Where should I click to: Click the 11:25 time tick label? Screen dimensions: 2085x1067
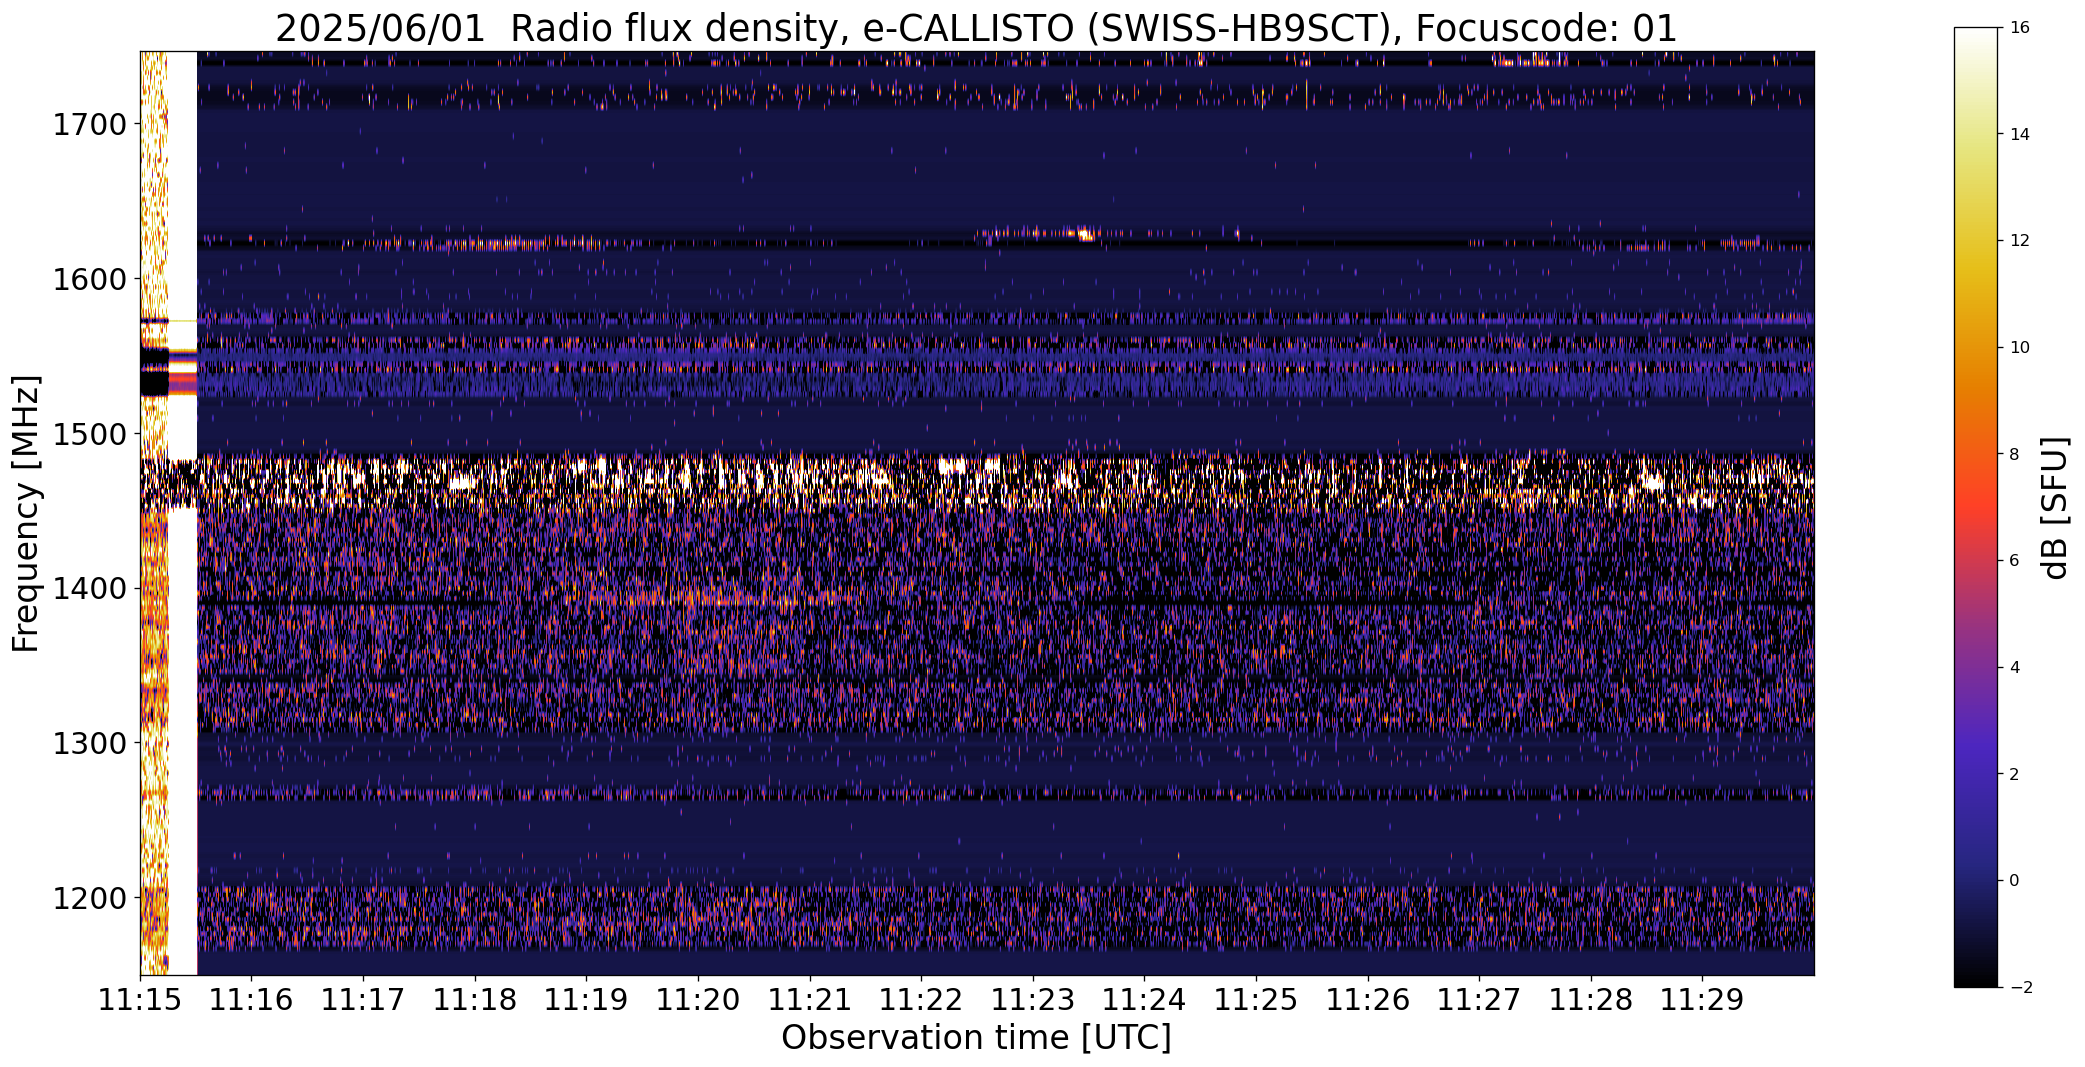1257,999
